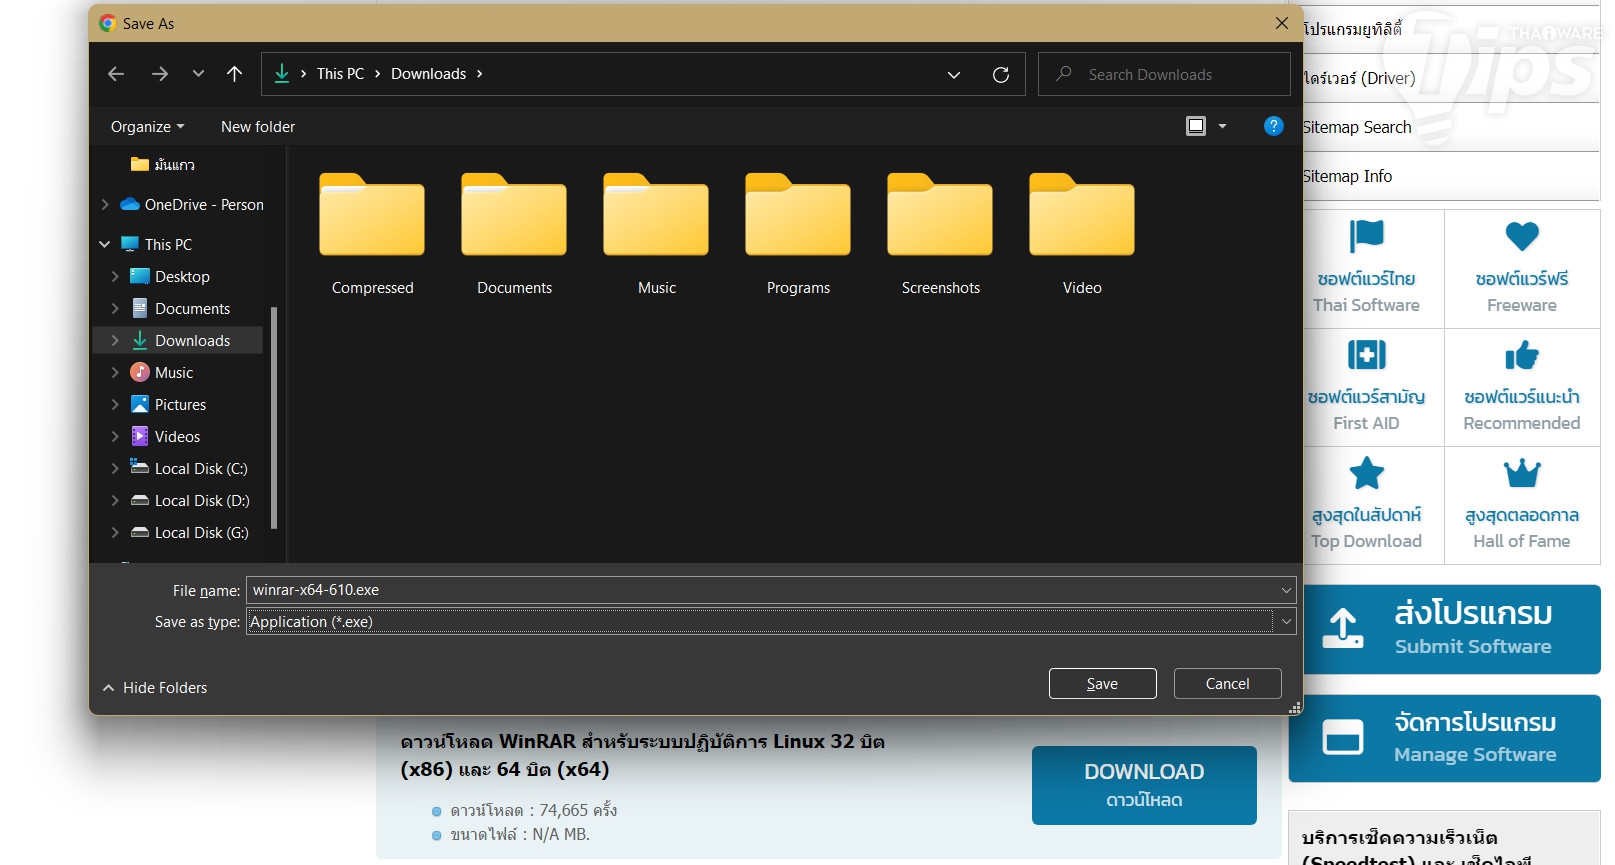Image resolution: width=1615 pixels, height=865 pixels.
Task: Open the Organize menu
Action: tap(148, 127)
